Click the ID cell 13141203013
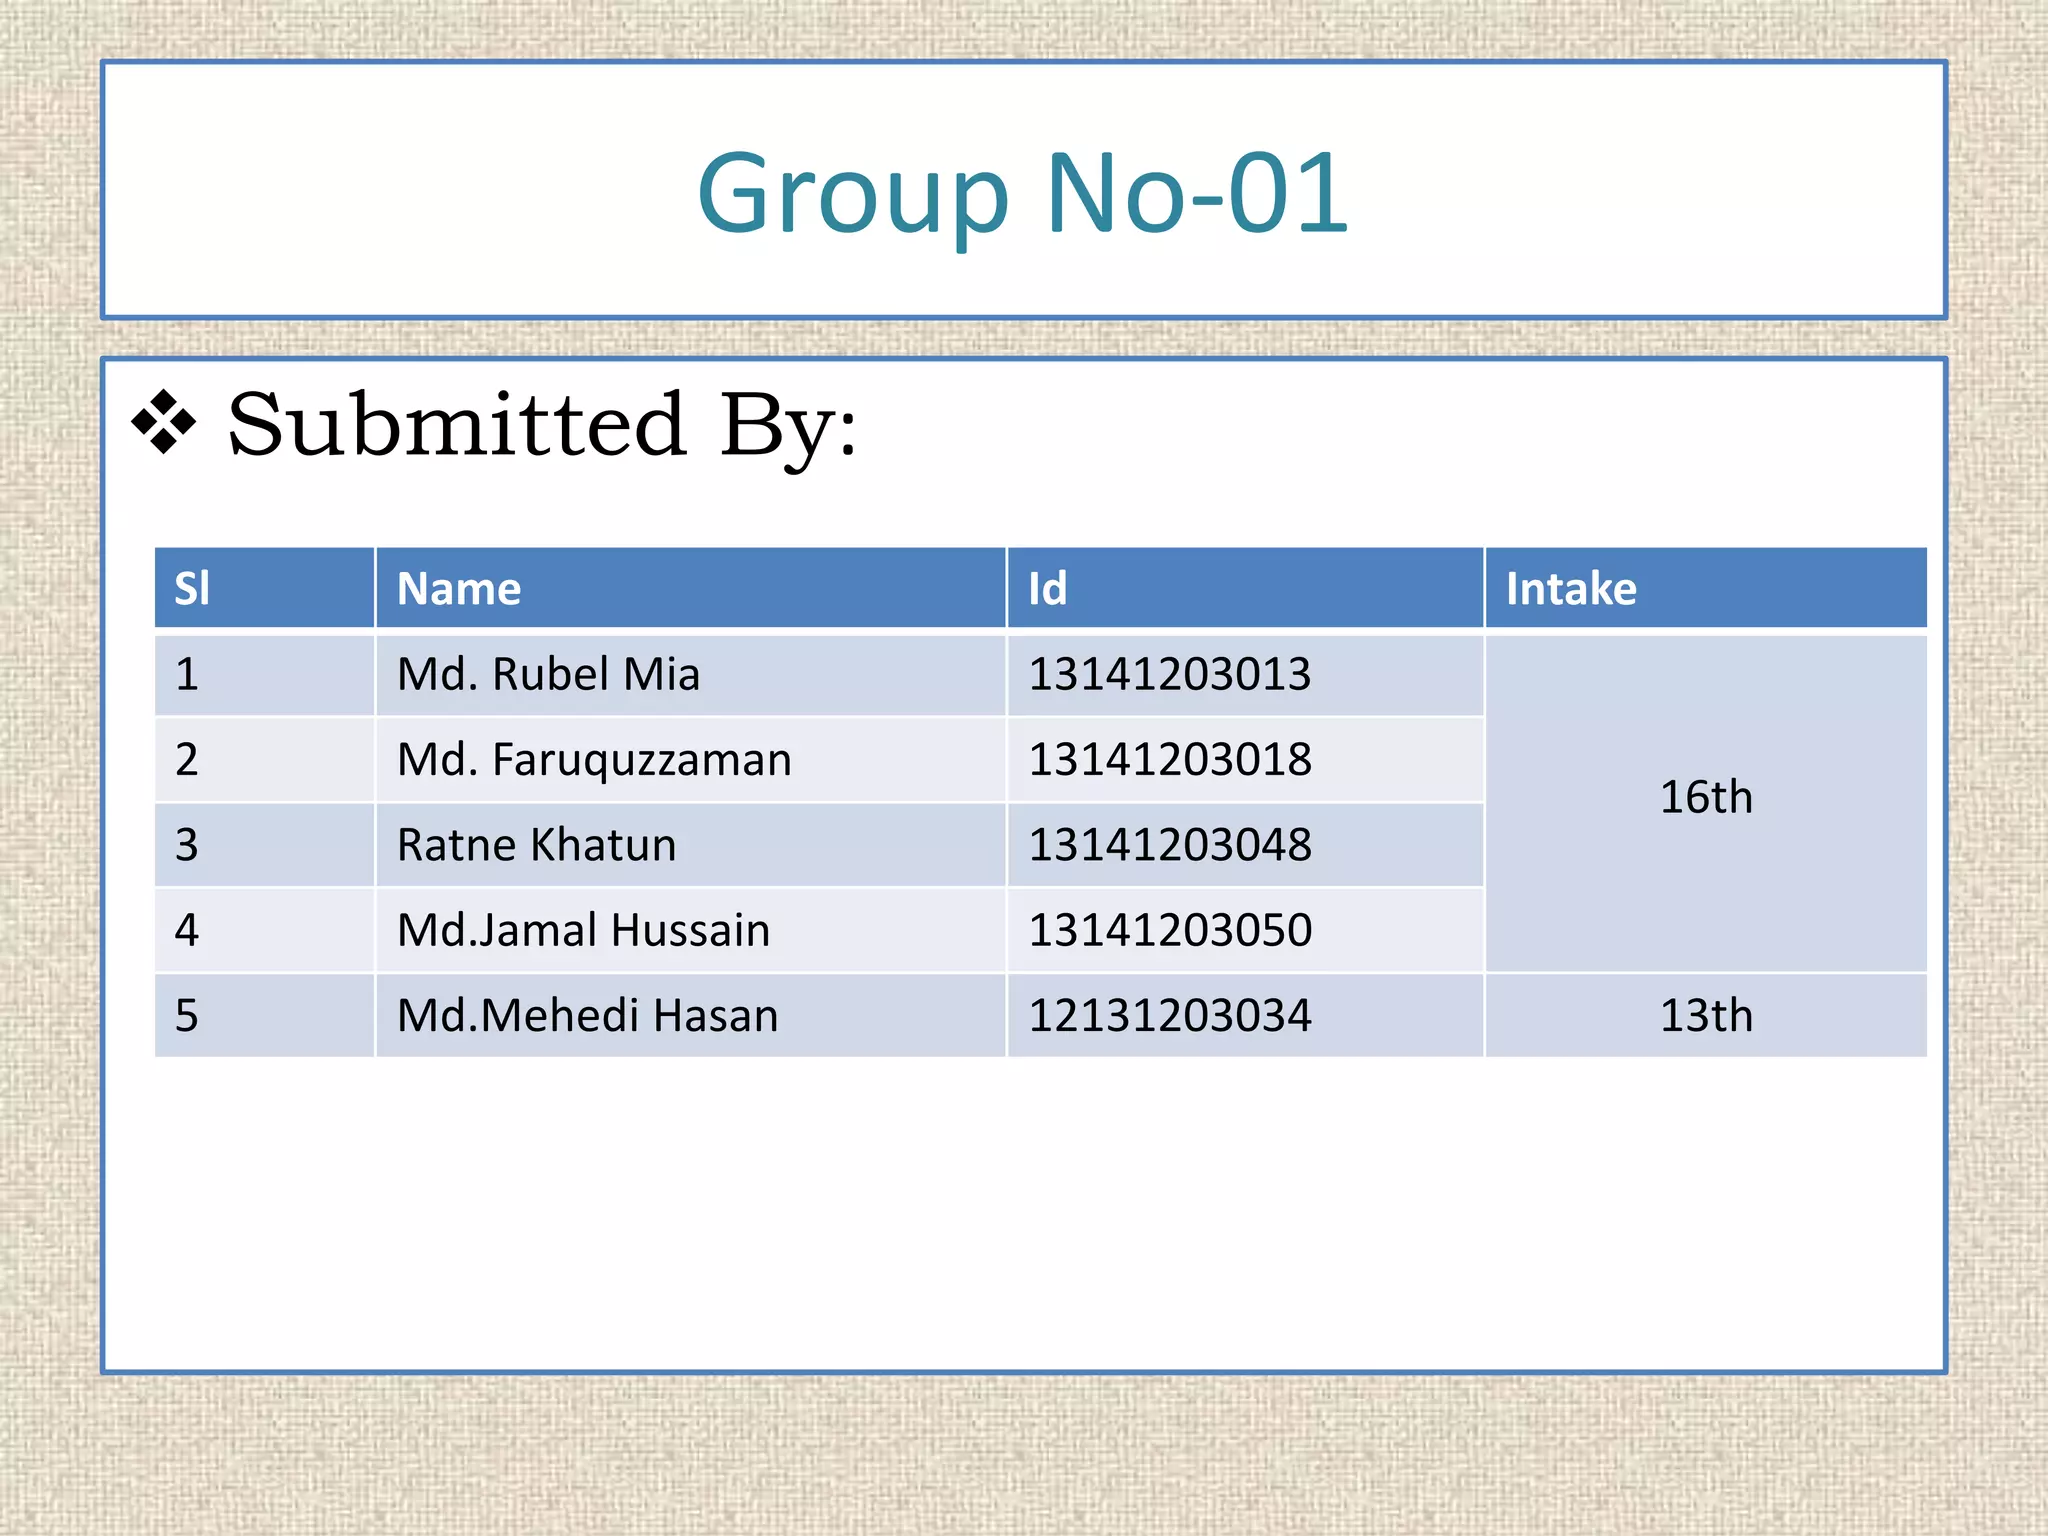Viewport: 2048px width, 1536px height. click(x=1245, y=675)
